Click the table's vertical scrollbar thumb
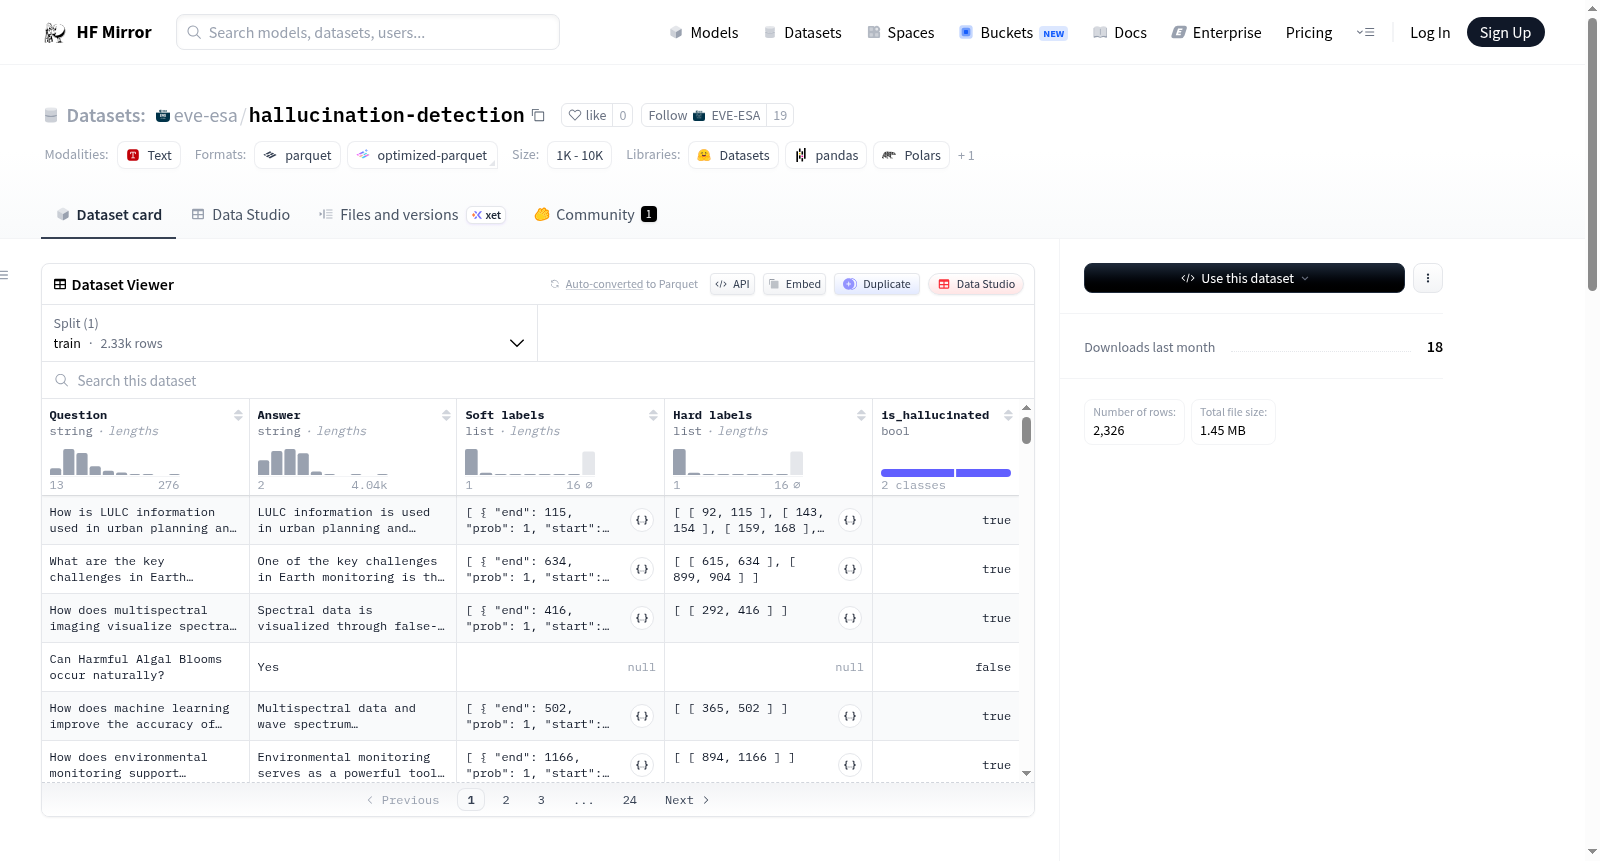This screenshot has height=861, width=1600. coord(1026,430)
